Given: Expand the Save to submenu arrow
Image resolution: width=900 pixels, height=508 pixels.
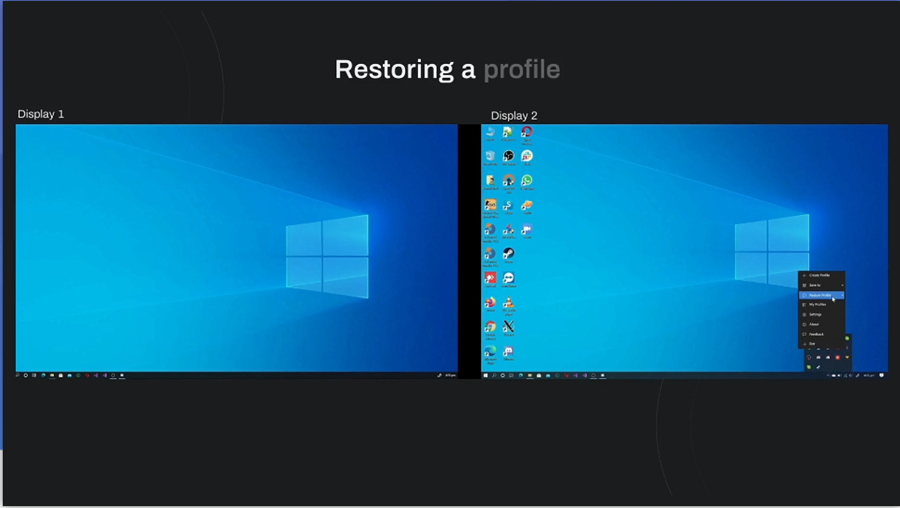Looking at the screenshot, I should click(x=842, y=285).
